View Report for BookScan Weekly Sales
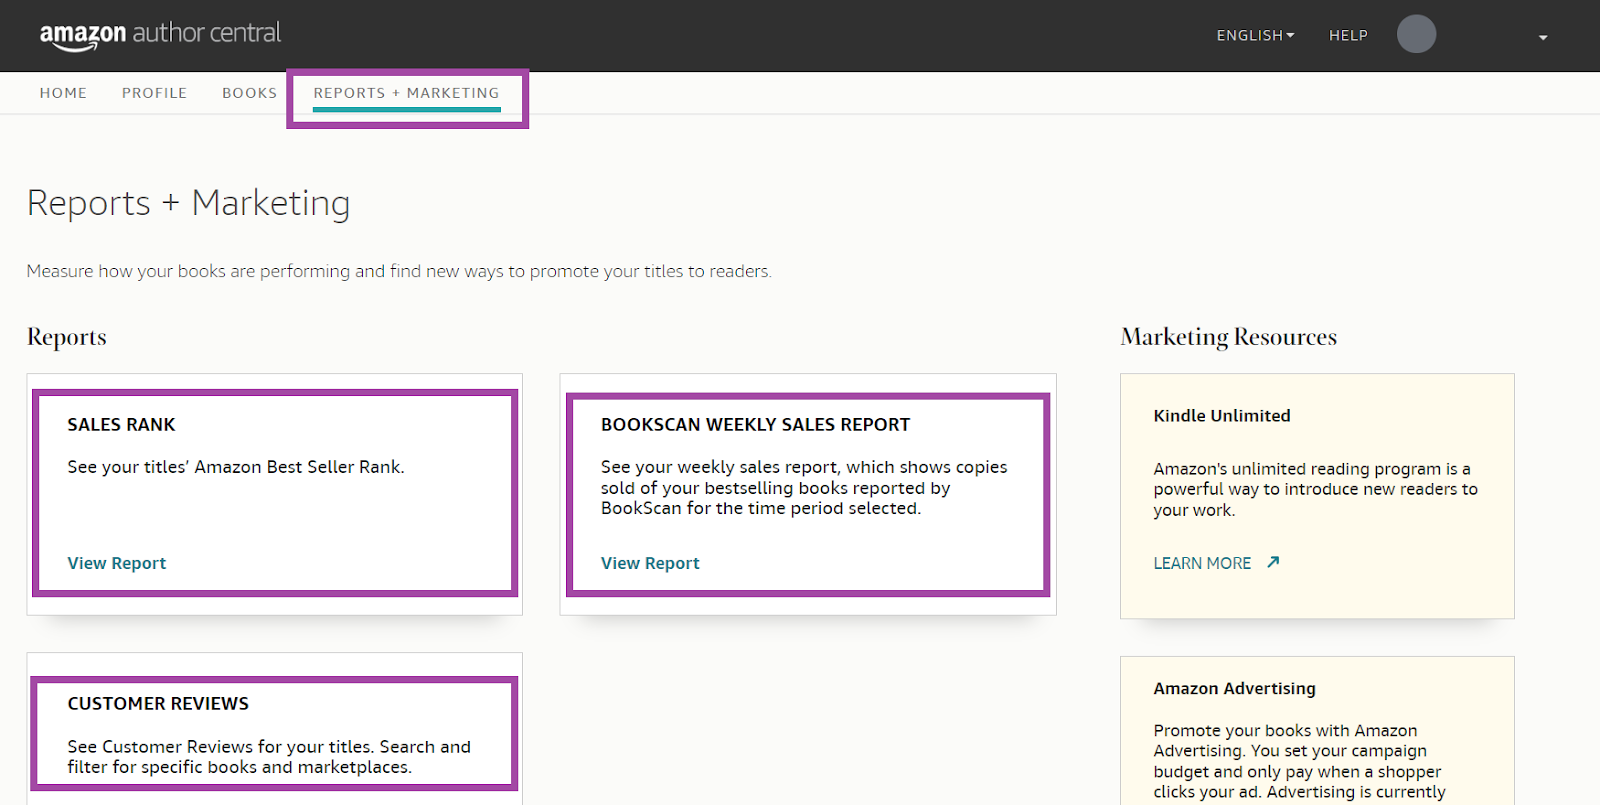Screen dimensions: 1600x805 coord(650,563)
